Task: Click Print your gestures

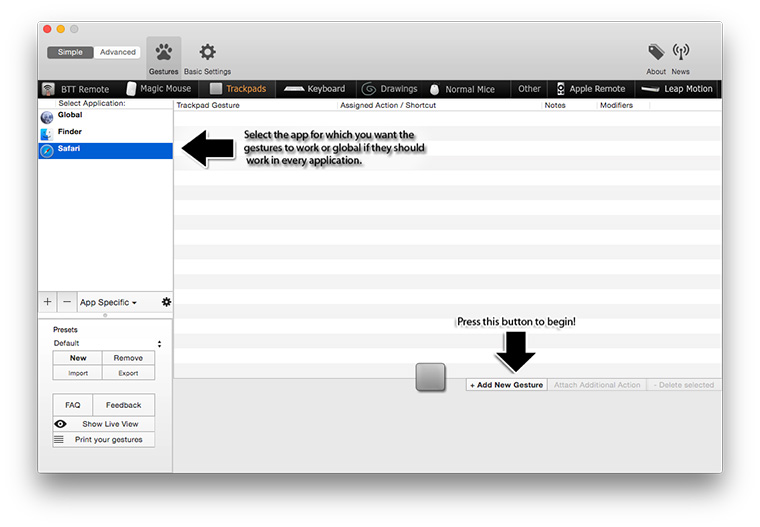Action: pyautogui.click(x=104, y=439)
